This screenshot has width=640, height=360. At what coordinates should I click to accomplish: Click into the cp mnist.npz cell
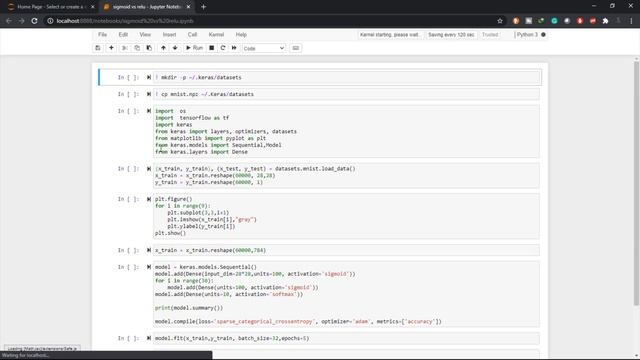click(346, 94)
